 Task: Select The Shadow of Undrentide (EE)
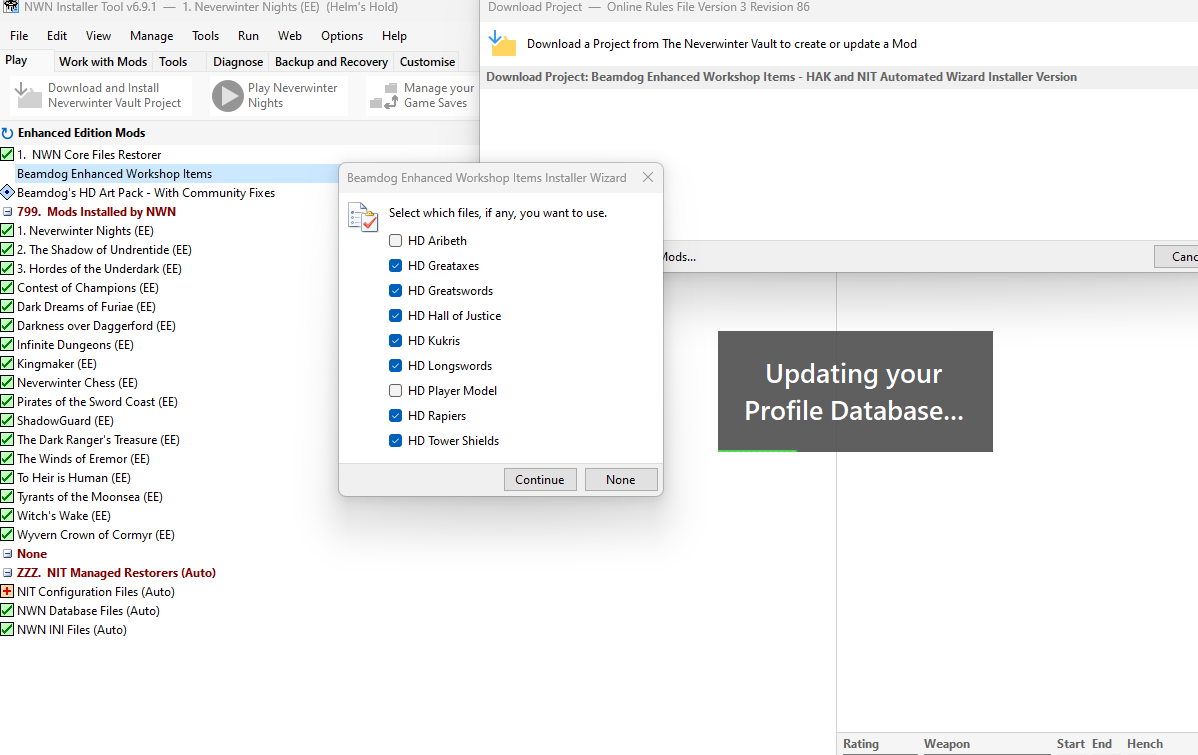click(105, 250)
